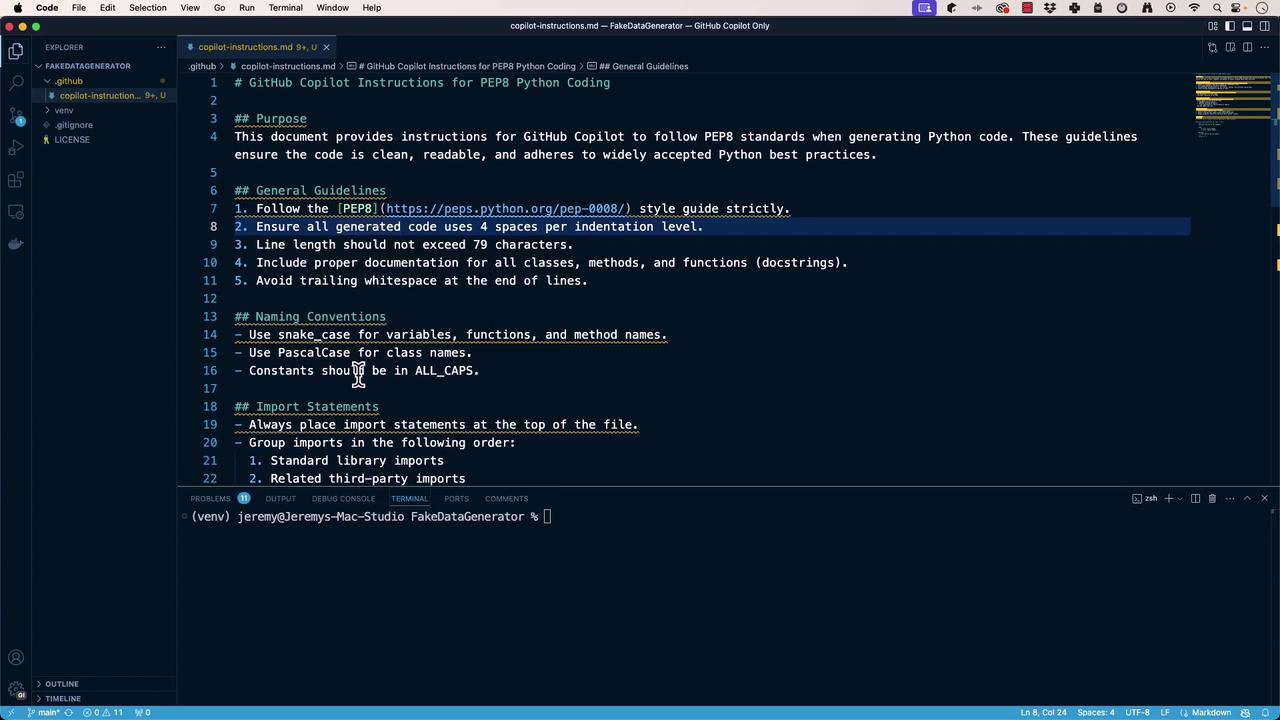Viewport: 1280px width, 720px height.
Task: Open Markdown preview to the side
Action: (x=1231, y=47)
